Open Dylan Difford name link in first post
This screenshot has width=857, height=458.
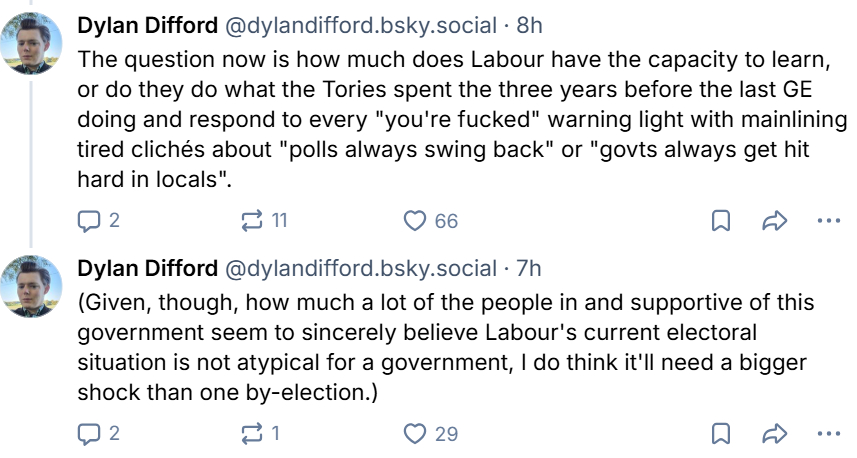tap(146, 25)
